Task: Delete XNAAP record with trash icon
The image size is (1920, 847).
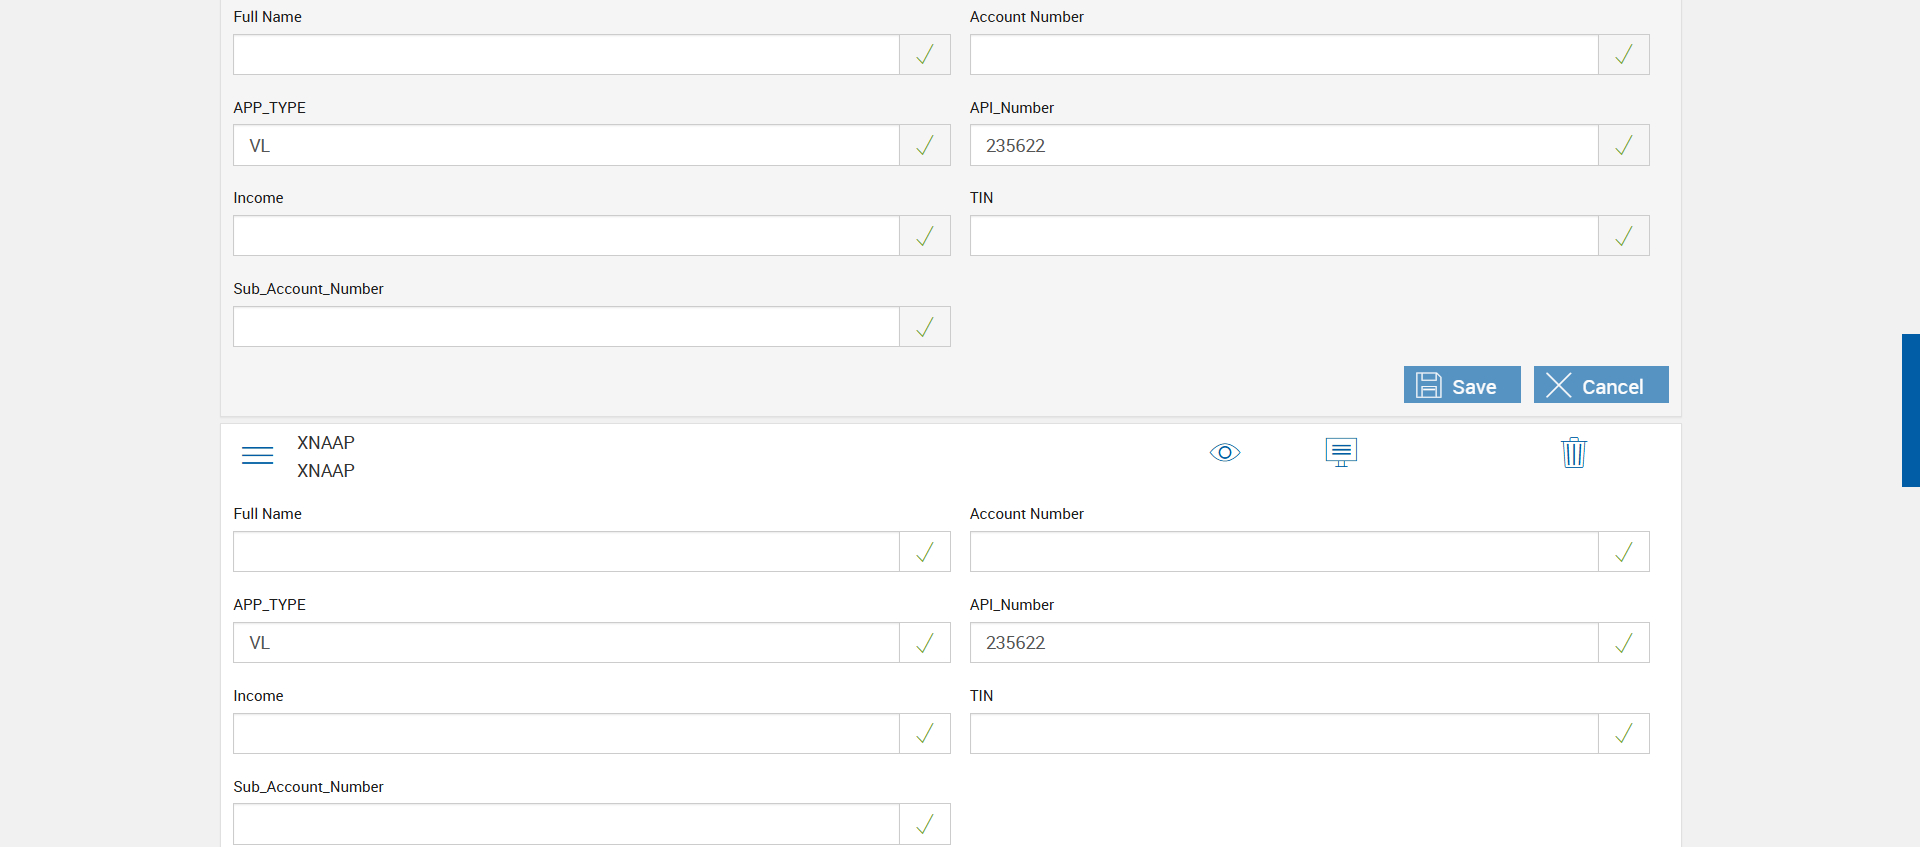Action: 1573,453
